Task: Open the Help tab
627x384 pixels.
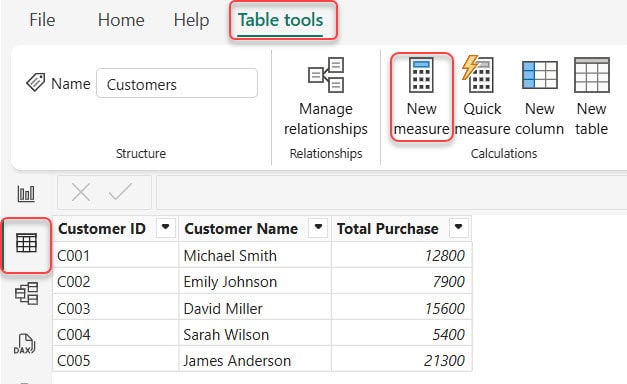Action: [x=191, y=20]
